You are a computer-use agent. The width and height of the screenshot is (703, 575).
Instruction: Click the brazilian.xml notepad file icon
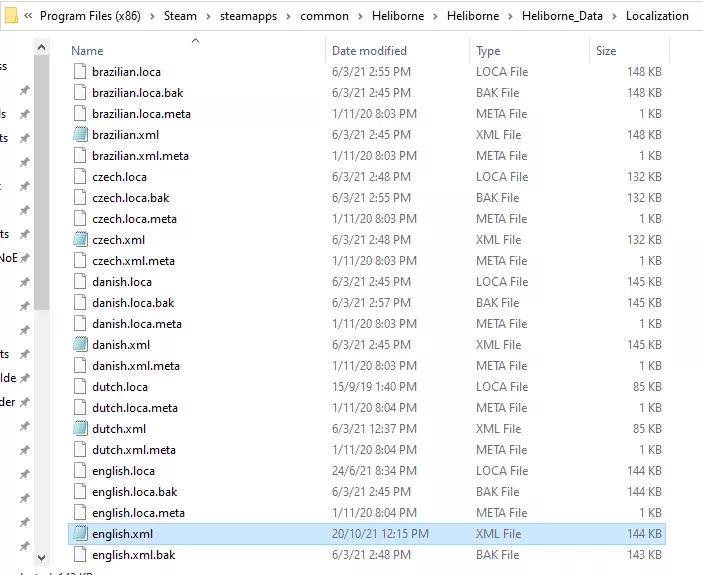80,134
